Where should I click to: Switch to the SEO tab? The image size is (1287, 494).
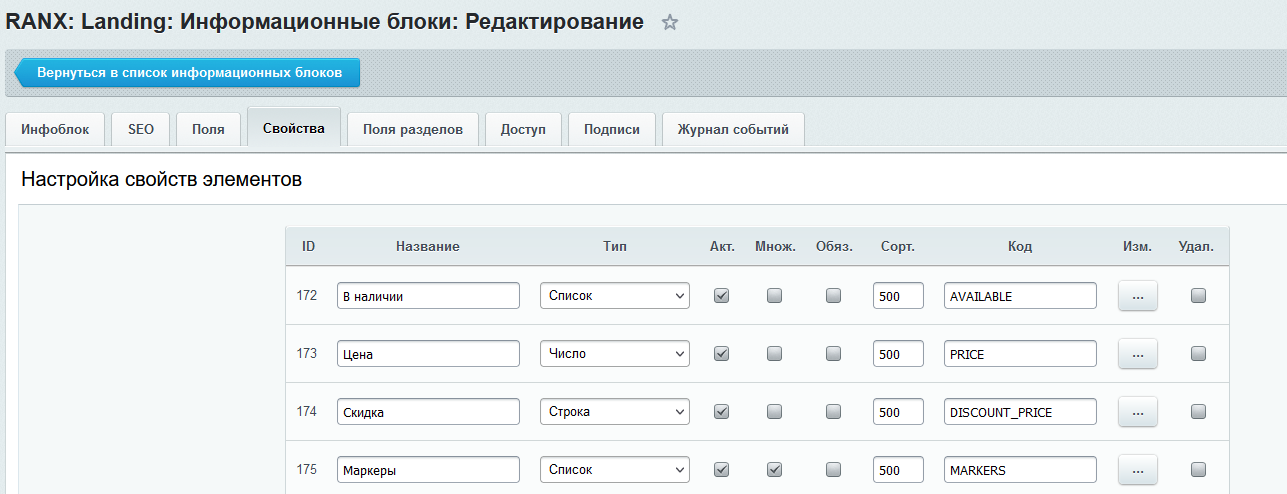tap(141, 129)
